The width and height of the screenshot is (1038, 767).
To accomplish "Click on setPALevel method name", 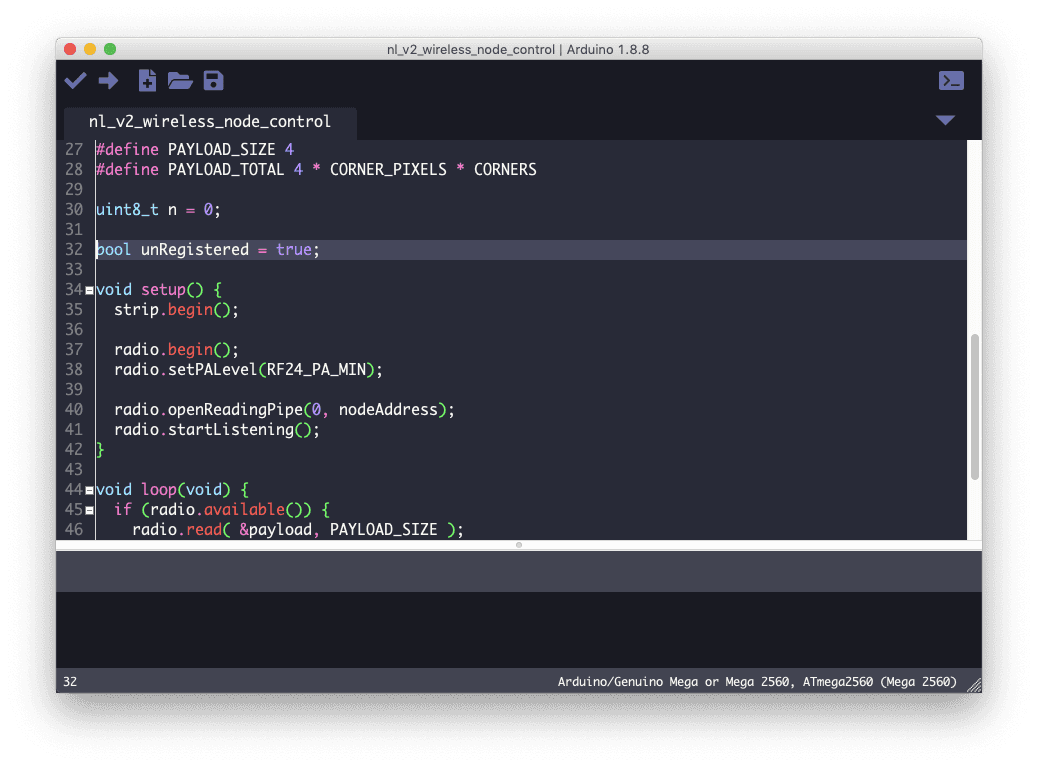I will (212, 369).
